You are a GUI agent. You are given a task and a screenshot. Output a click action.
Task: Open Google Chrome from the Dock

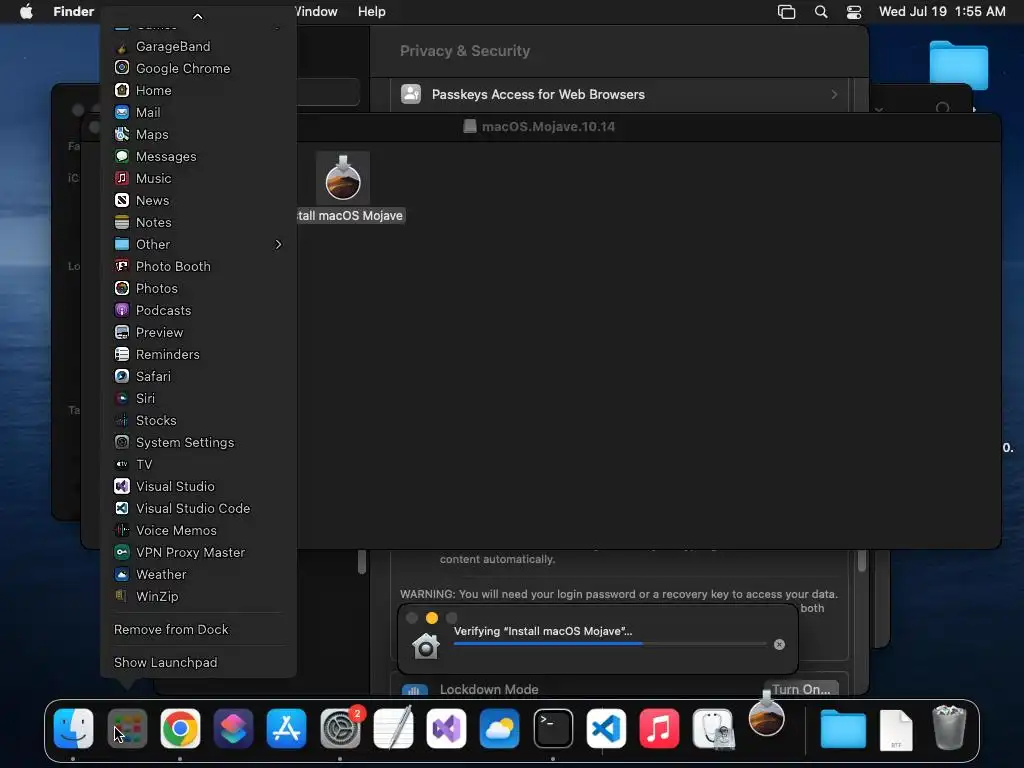(x=180, y=728)
